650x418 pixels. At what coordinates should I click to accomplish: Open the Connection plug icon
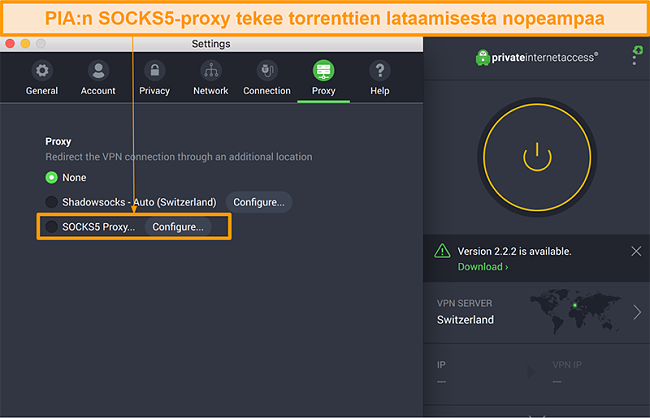267,71
